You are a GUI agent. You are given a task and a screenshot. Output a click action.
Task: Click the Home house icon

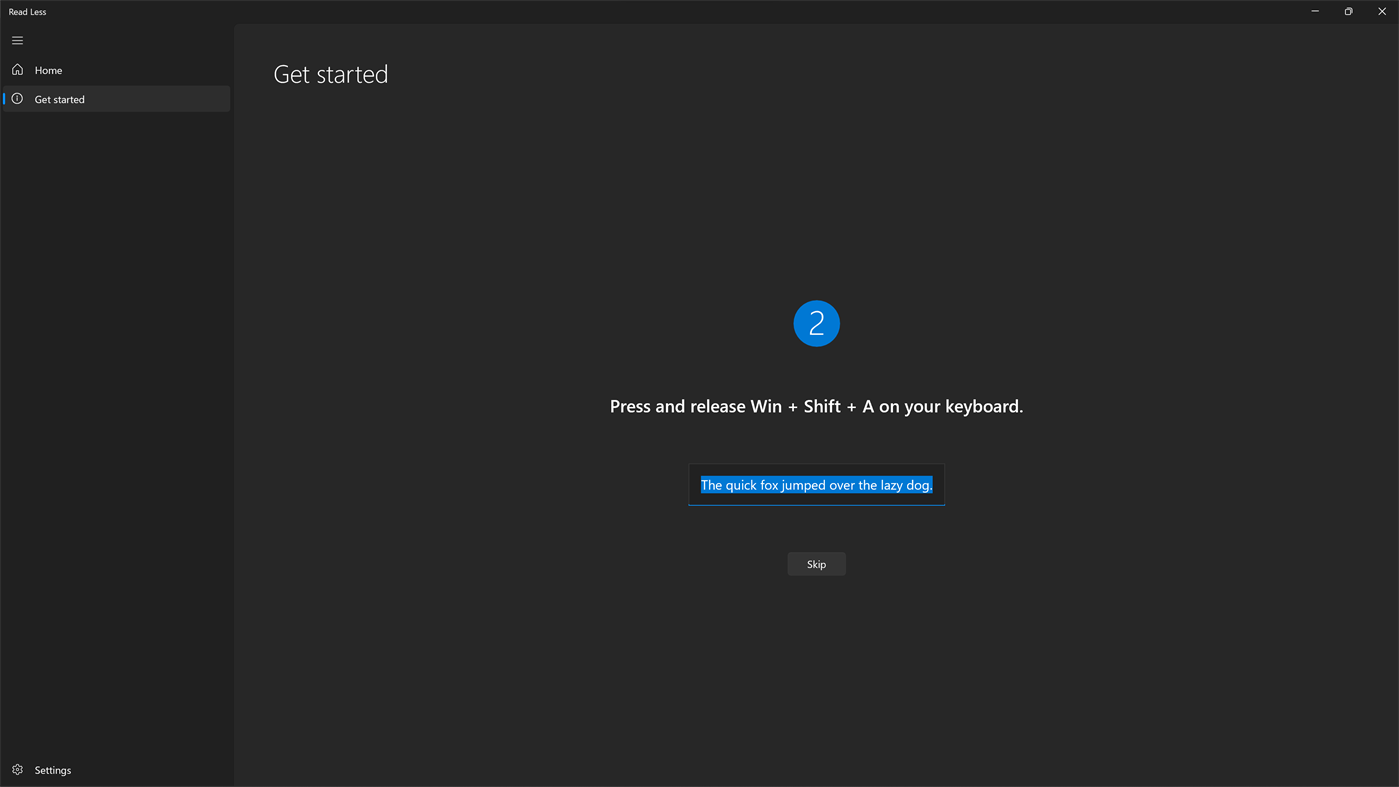point(15,68)
